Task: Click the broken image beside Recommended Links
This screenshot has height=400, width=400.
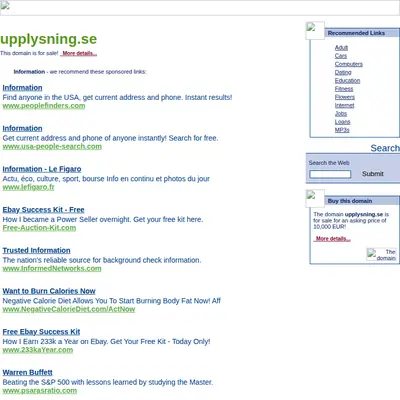Action: [x=315, y=31]
